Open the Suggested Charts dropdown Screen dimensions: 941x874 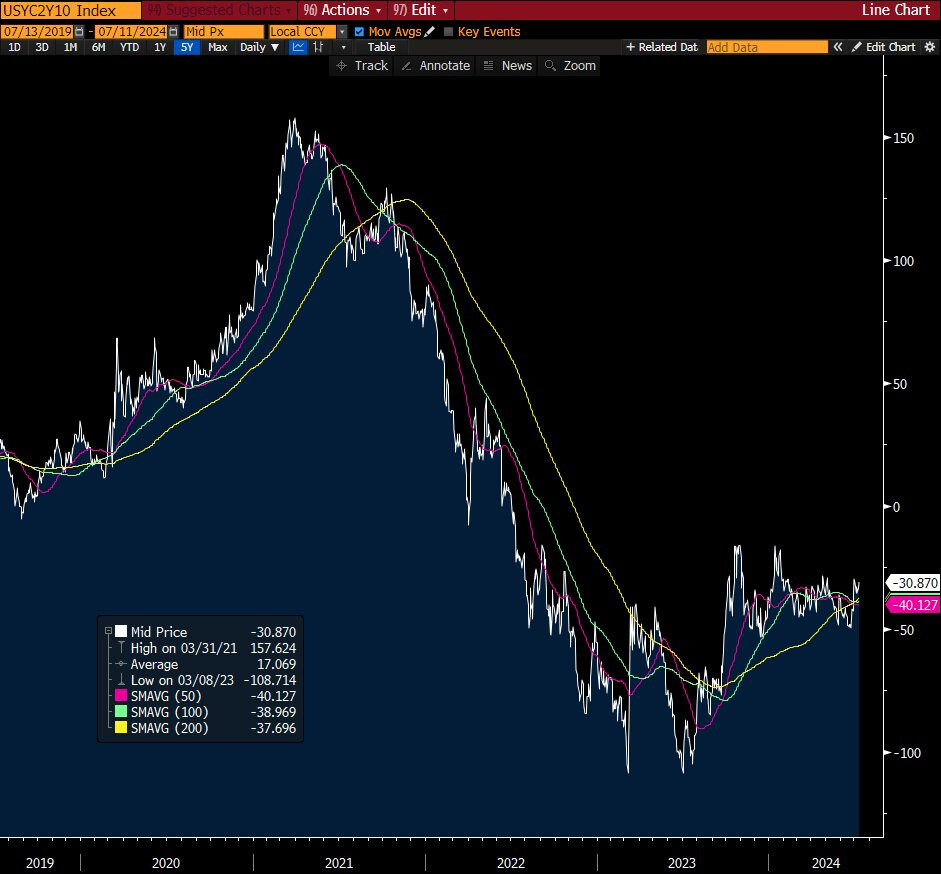click(x=219, y=10)
